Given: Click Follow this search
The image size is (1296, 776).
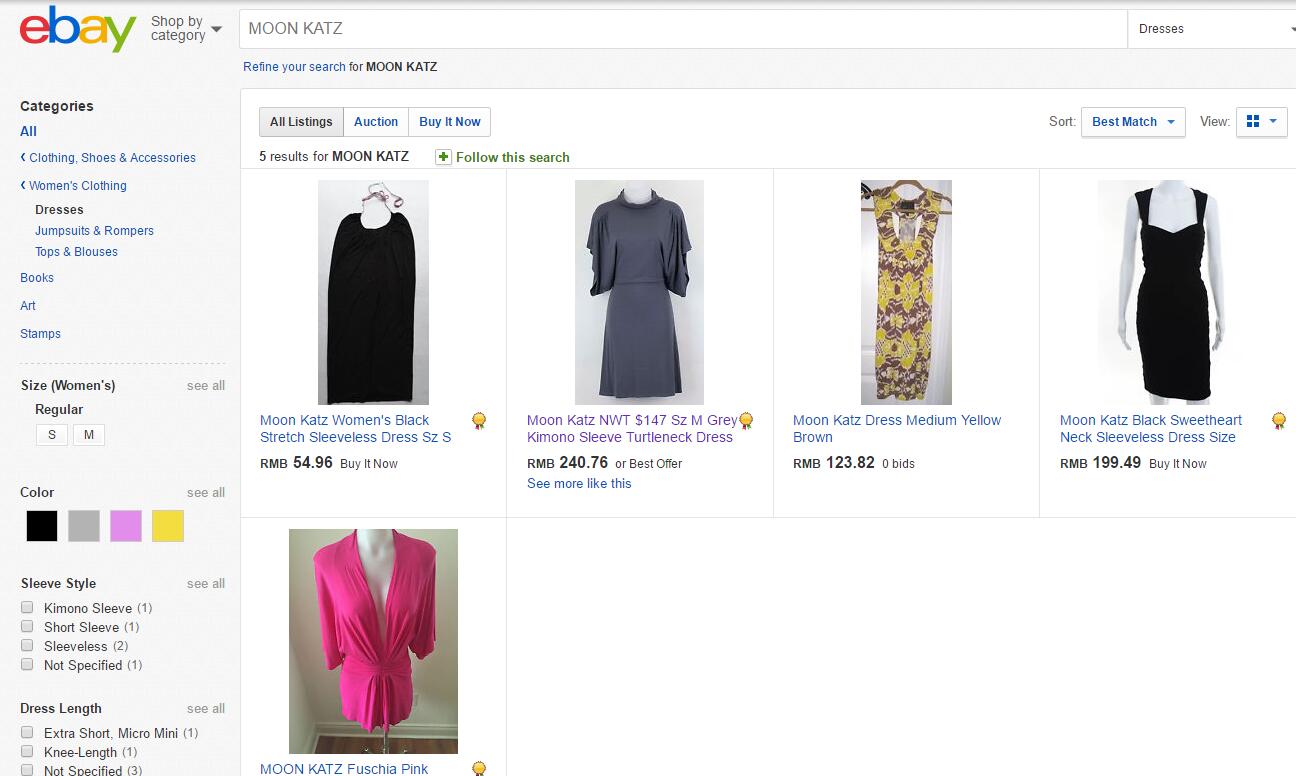Looking at the screenshot, I should click(x=512, y=157).
